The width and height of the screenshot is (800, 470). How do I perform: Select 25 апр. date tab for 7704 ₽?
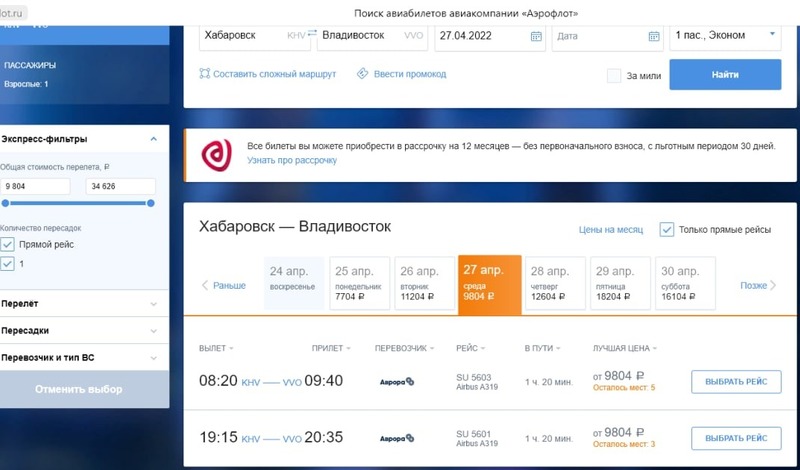tap(359, 283)
